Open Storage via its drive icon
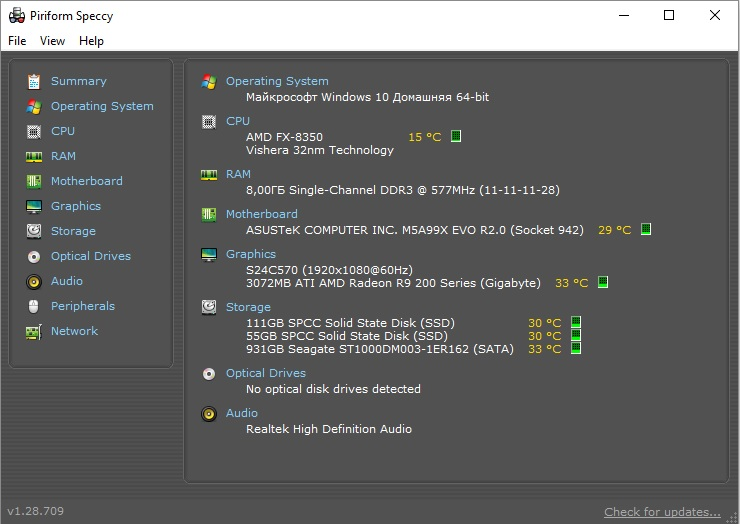Screen dimensions: 740x524 point(34,231)
